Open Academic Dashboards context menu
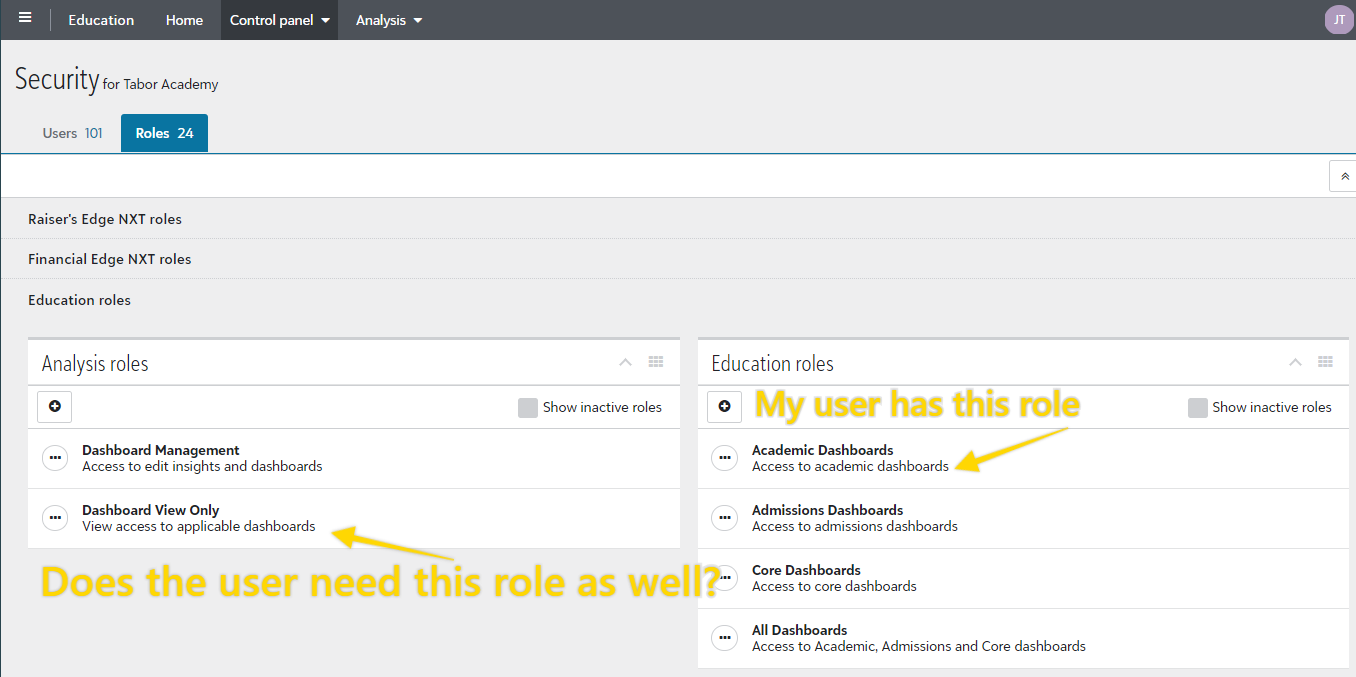The width and height of the screenshot is (1356, 677). 724,458
